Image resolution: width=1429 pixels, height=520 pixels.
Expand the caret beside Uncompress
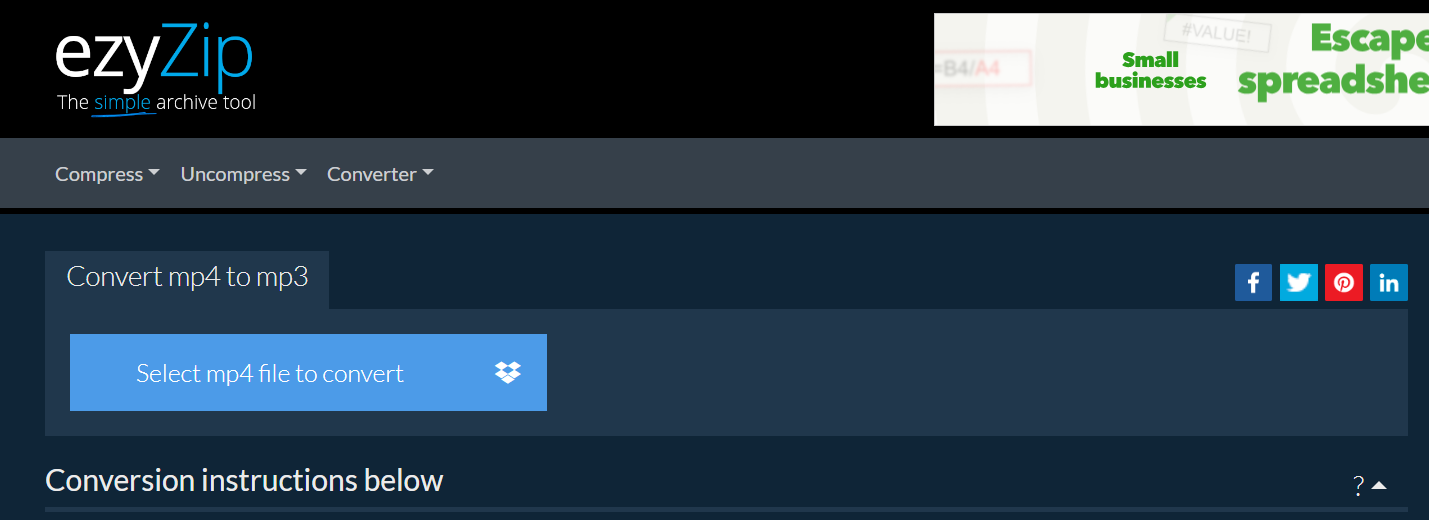click(x=300, y=173)
